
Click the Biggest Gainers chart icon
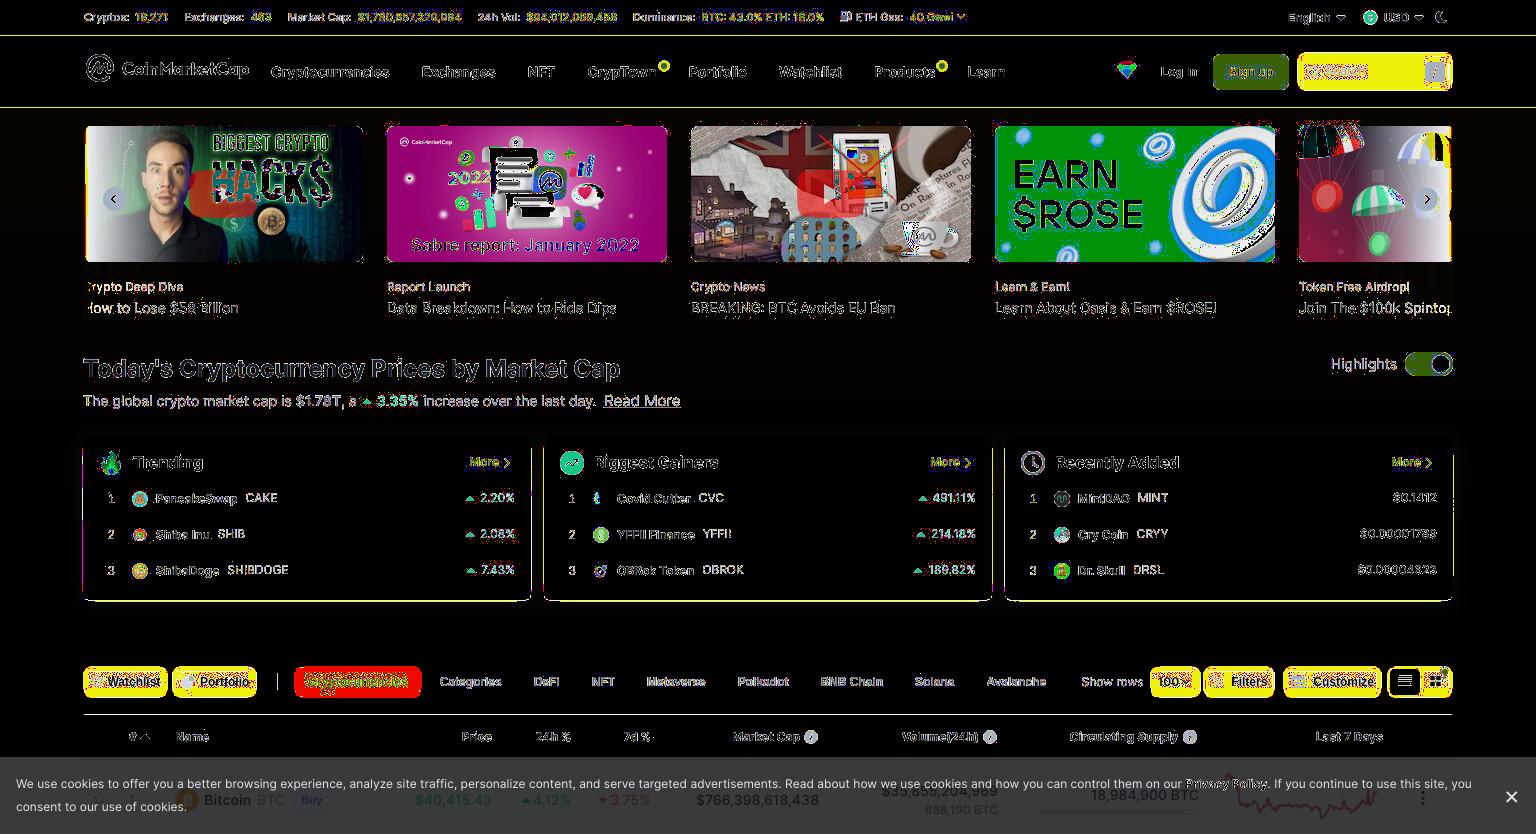pos(572,462)
